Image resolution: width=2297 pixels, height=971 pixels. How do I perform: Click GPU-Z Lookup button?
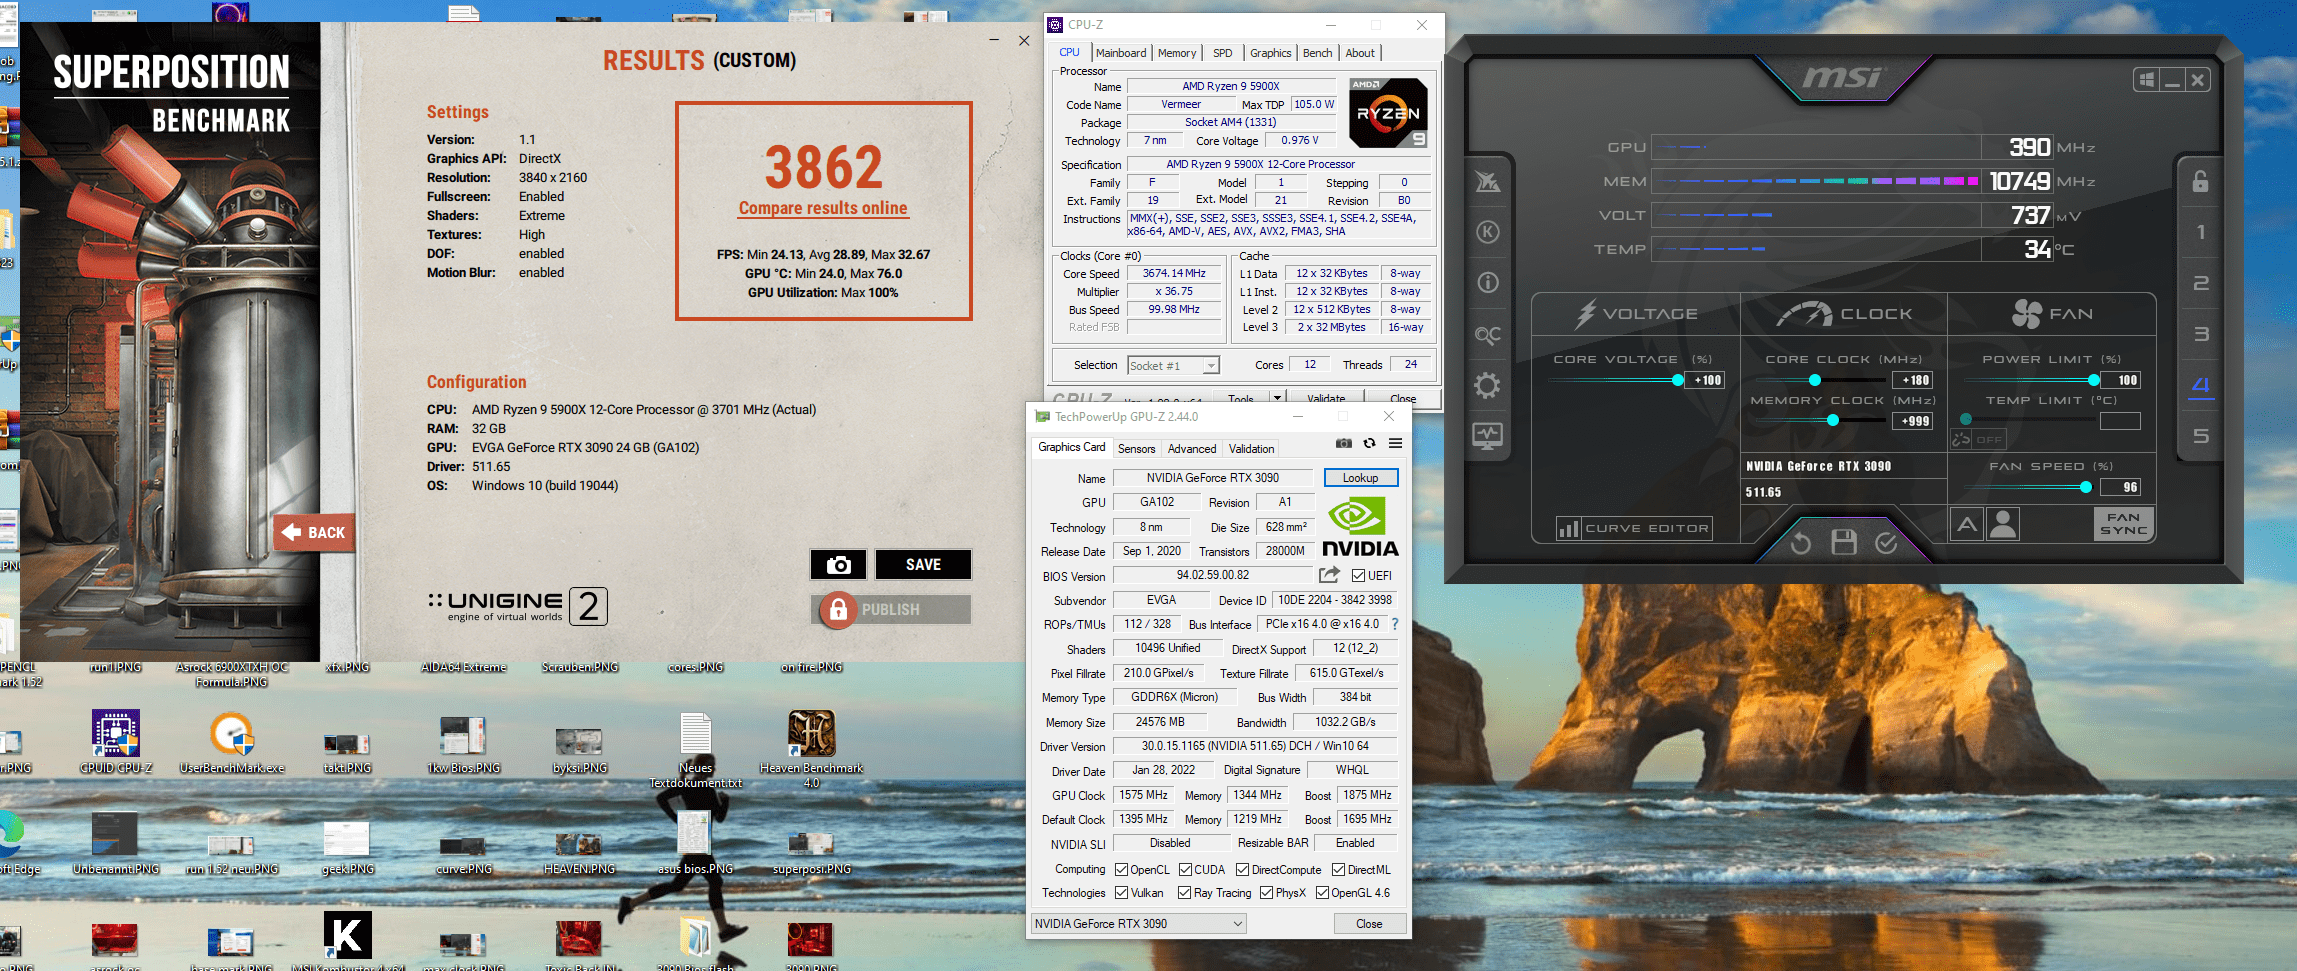coord(1360,478)
